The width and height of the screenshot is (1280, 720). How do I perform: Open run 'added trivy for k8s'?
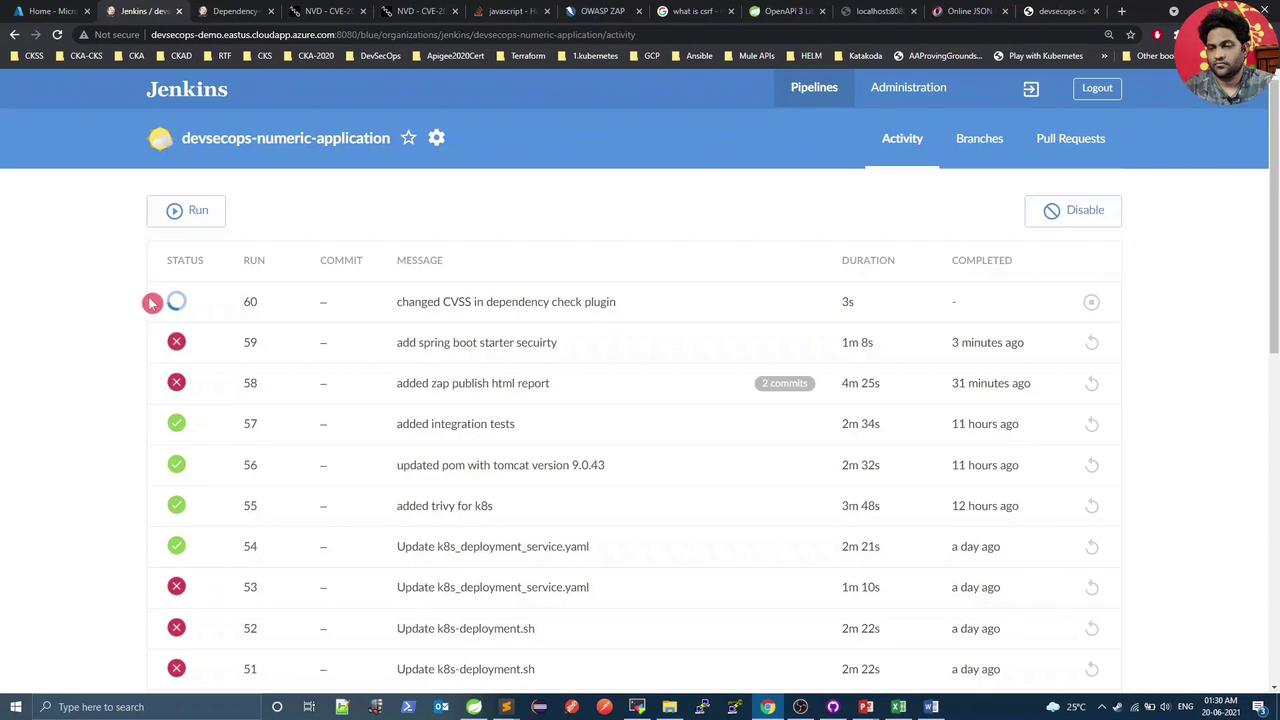(x=445, y=506)
